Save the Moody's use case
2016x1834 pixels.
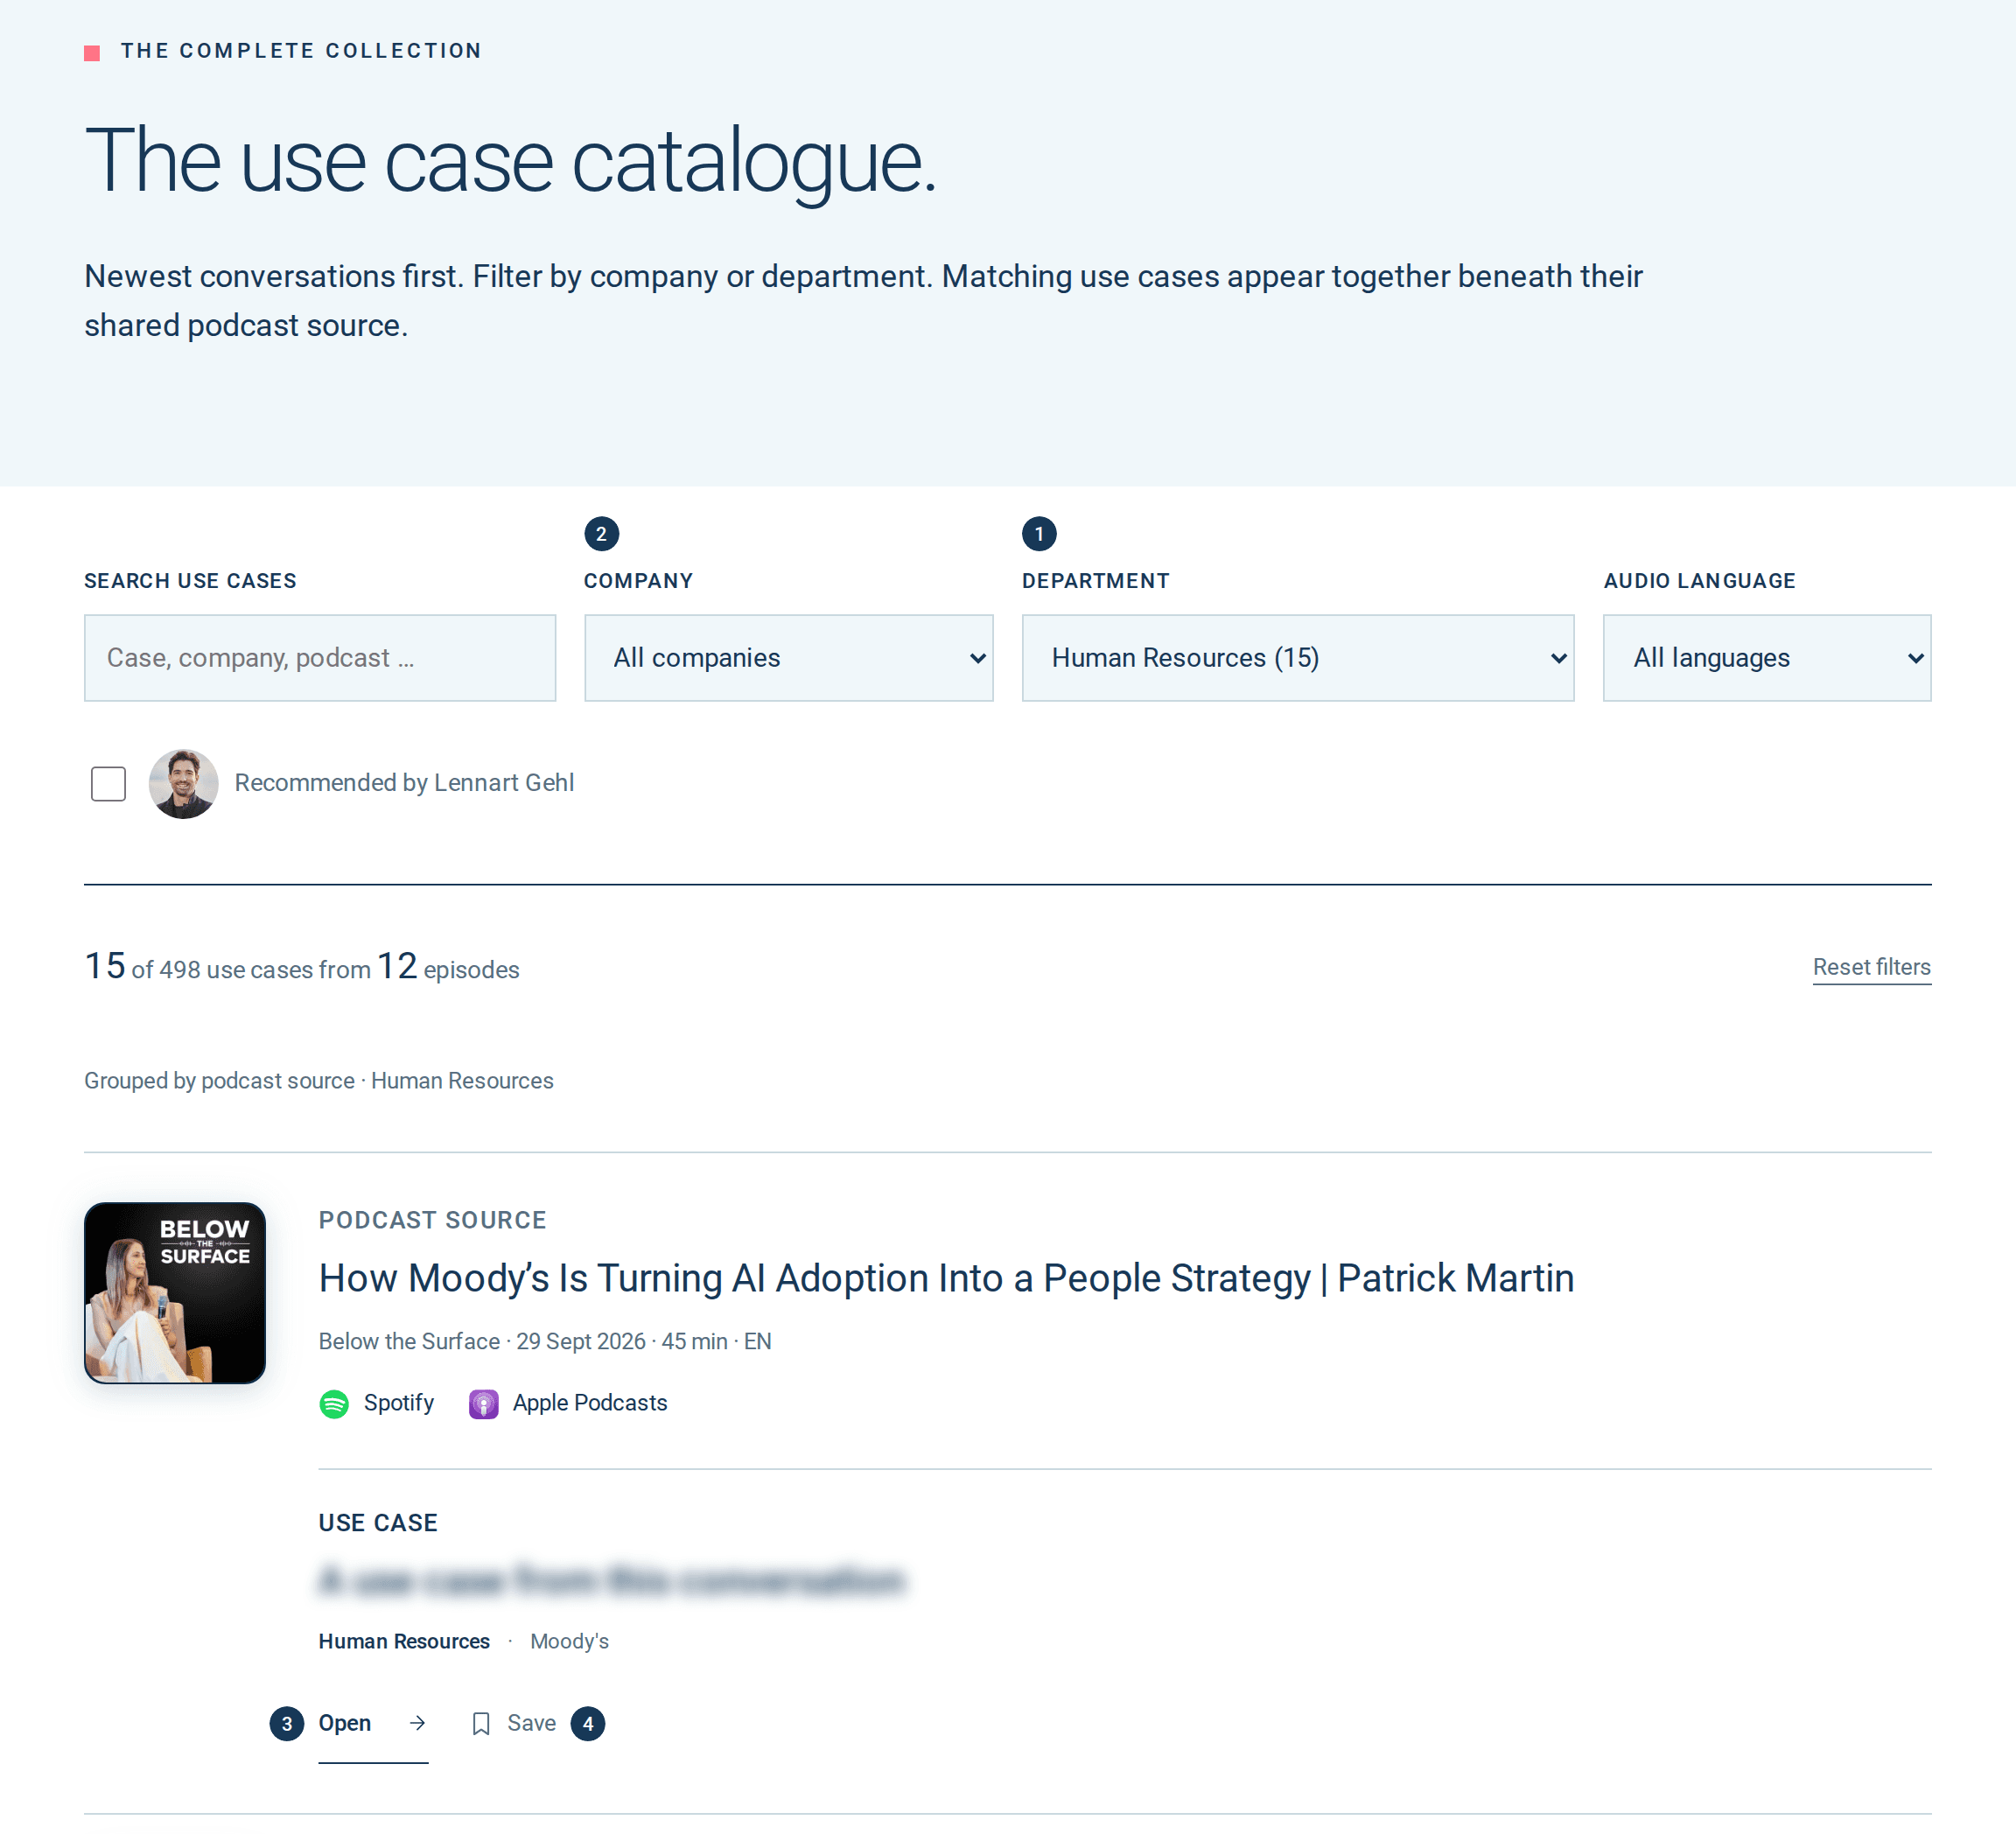514,1723
